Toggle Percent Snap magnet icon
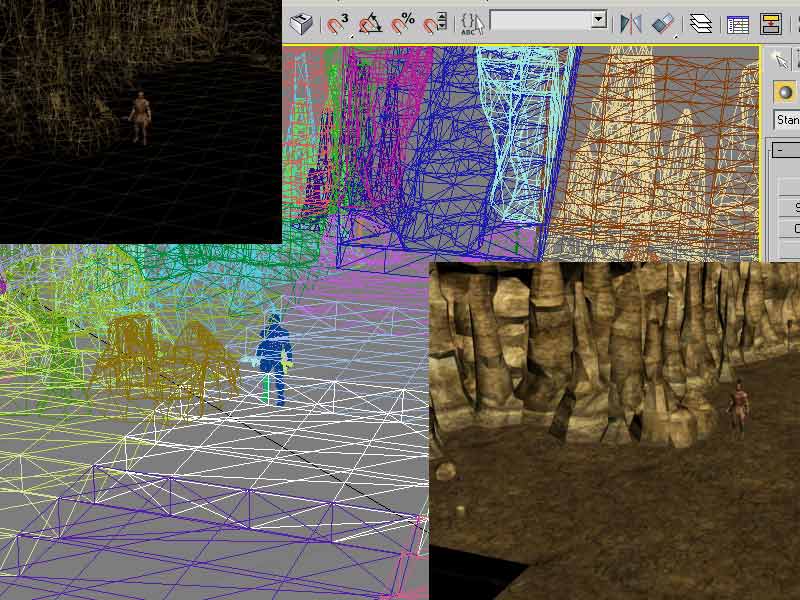 (403, 23)
